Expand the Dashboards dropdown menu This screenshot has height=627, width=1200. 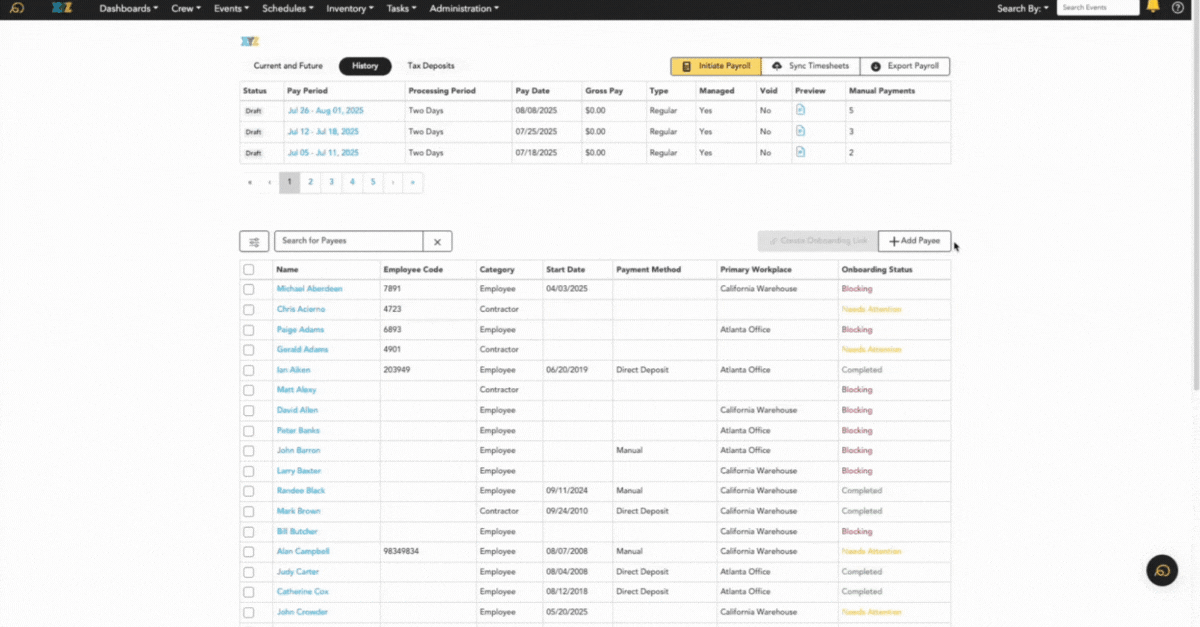point(128,8)
